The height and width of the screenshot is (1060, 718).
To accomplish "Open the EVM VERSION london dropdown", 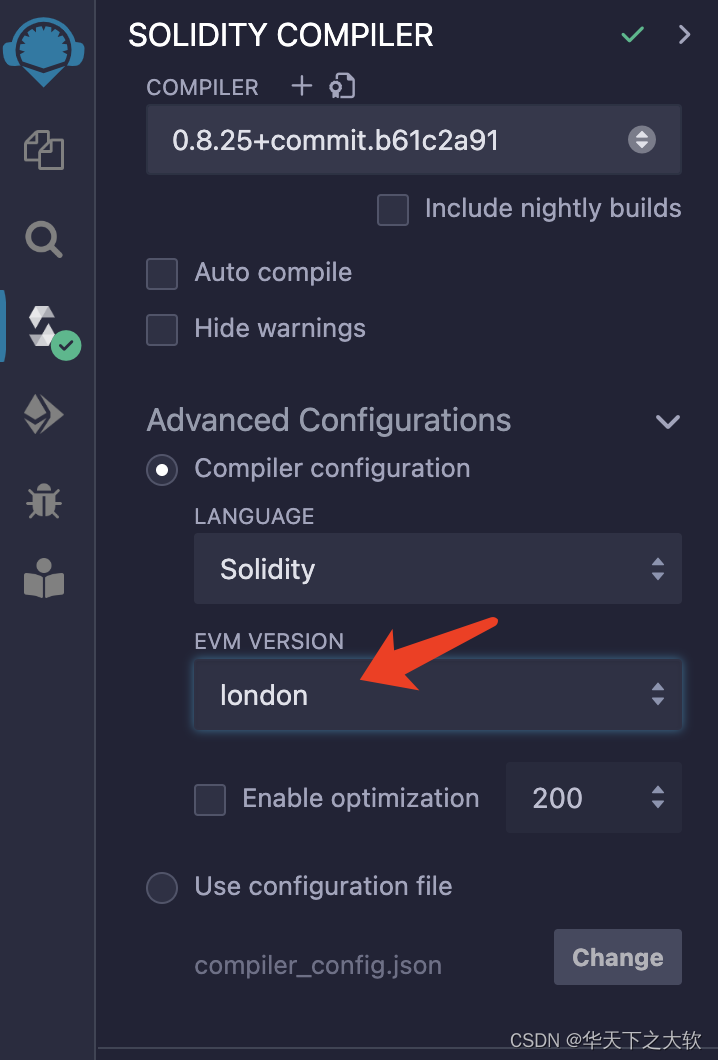I will (438, 695).
